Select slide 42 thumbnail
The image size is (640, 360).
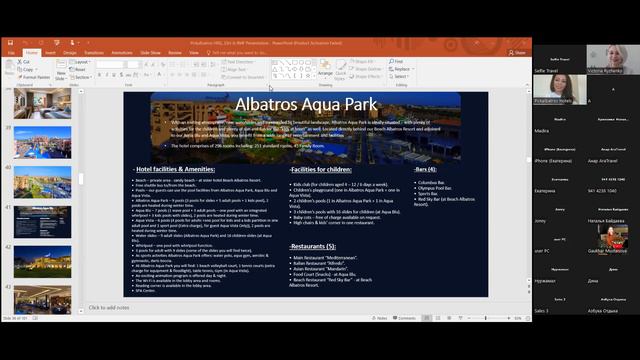pyautogui.click(x=42, y=262)
